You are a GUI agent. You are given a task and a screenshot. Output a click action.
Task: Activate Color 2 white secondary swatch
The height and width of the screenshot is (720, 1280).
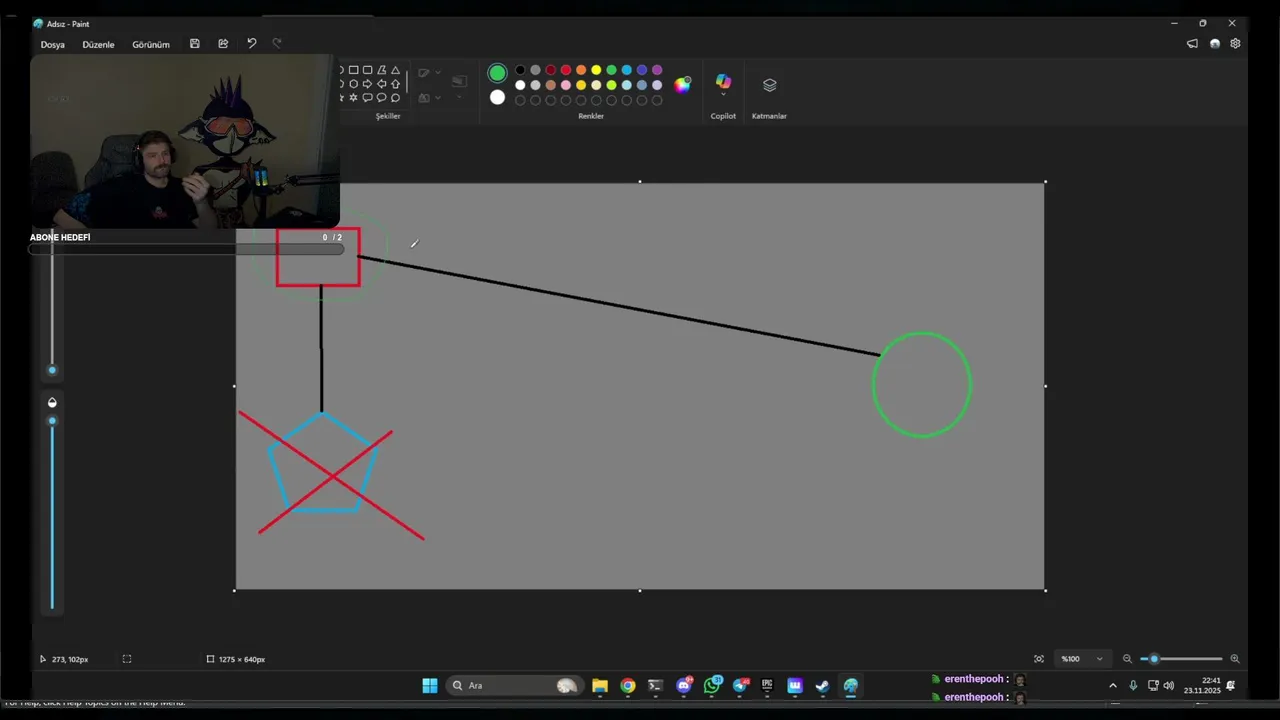(x=497, y=97)
